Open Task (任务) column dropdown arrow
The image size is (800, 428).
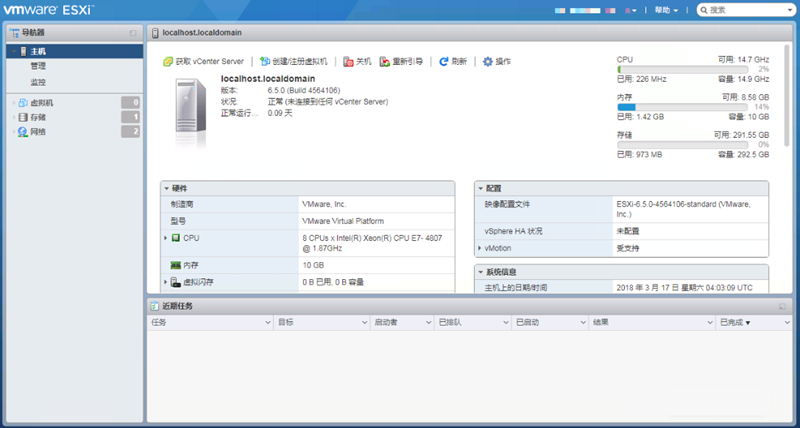267,323
